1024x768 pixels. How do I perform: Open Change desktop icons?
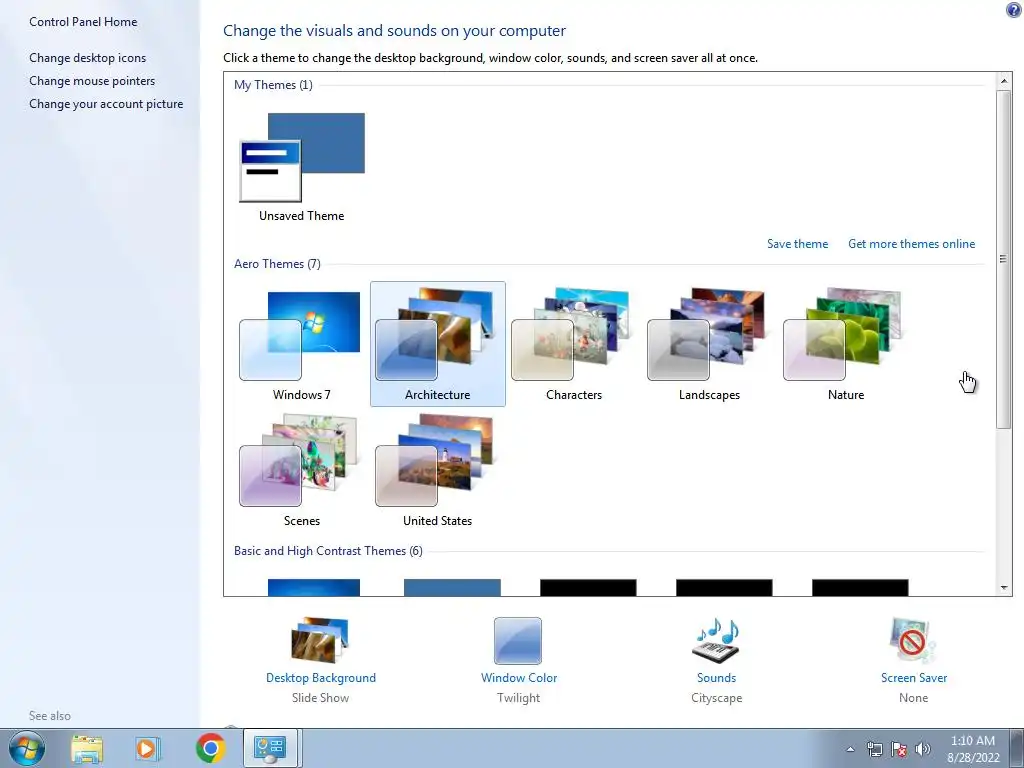(x=88, y=57)
